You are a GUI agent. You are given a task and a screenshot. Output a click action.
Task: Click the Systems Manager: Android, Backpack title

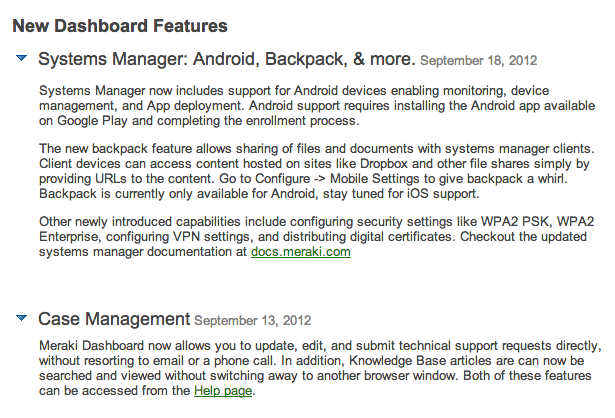[x=227, y=59]
